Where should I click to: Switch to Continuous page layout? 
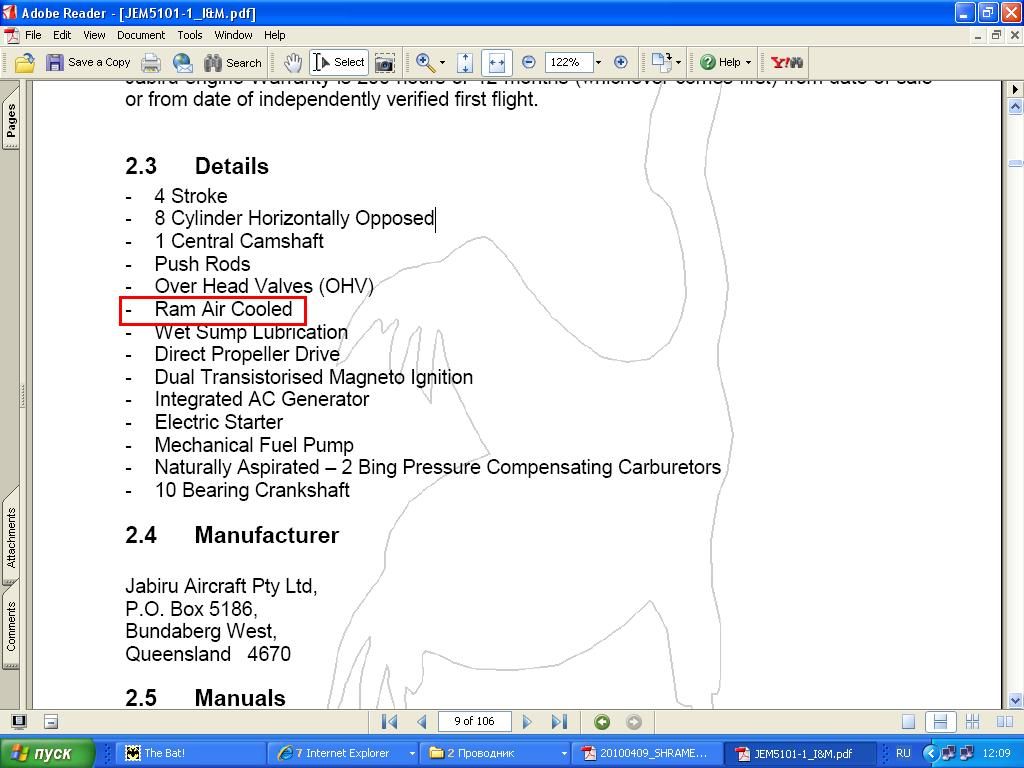click(x=940, y=722)
